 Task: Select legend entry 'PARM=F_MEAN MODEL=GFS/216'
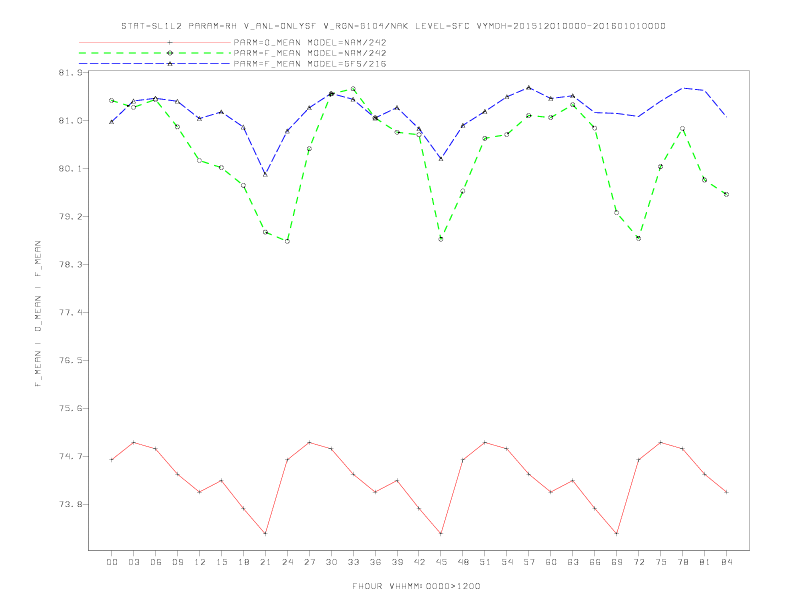(x=310, y=64)
